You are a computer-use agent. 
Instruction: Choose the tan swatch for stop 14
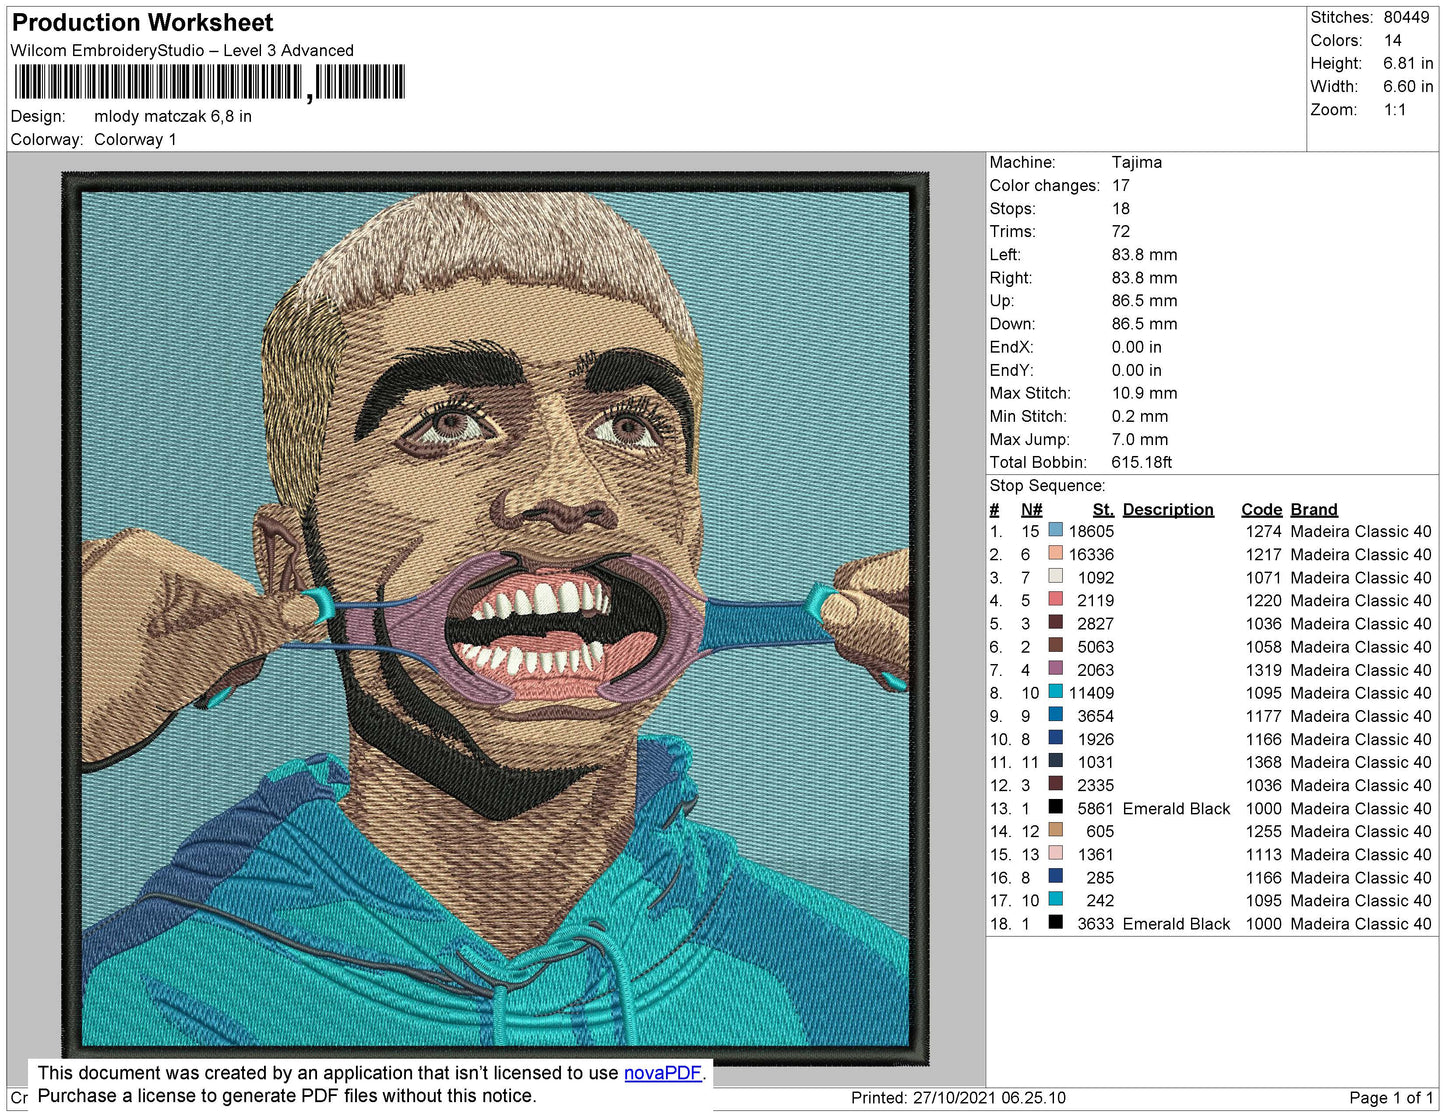coord(1055,830)
